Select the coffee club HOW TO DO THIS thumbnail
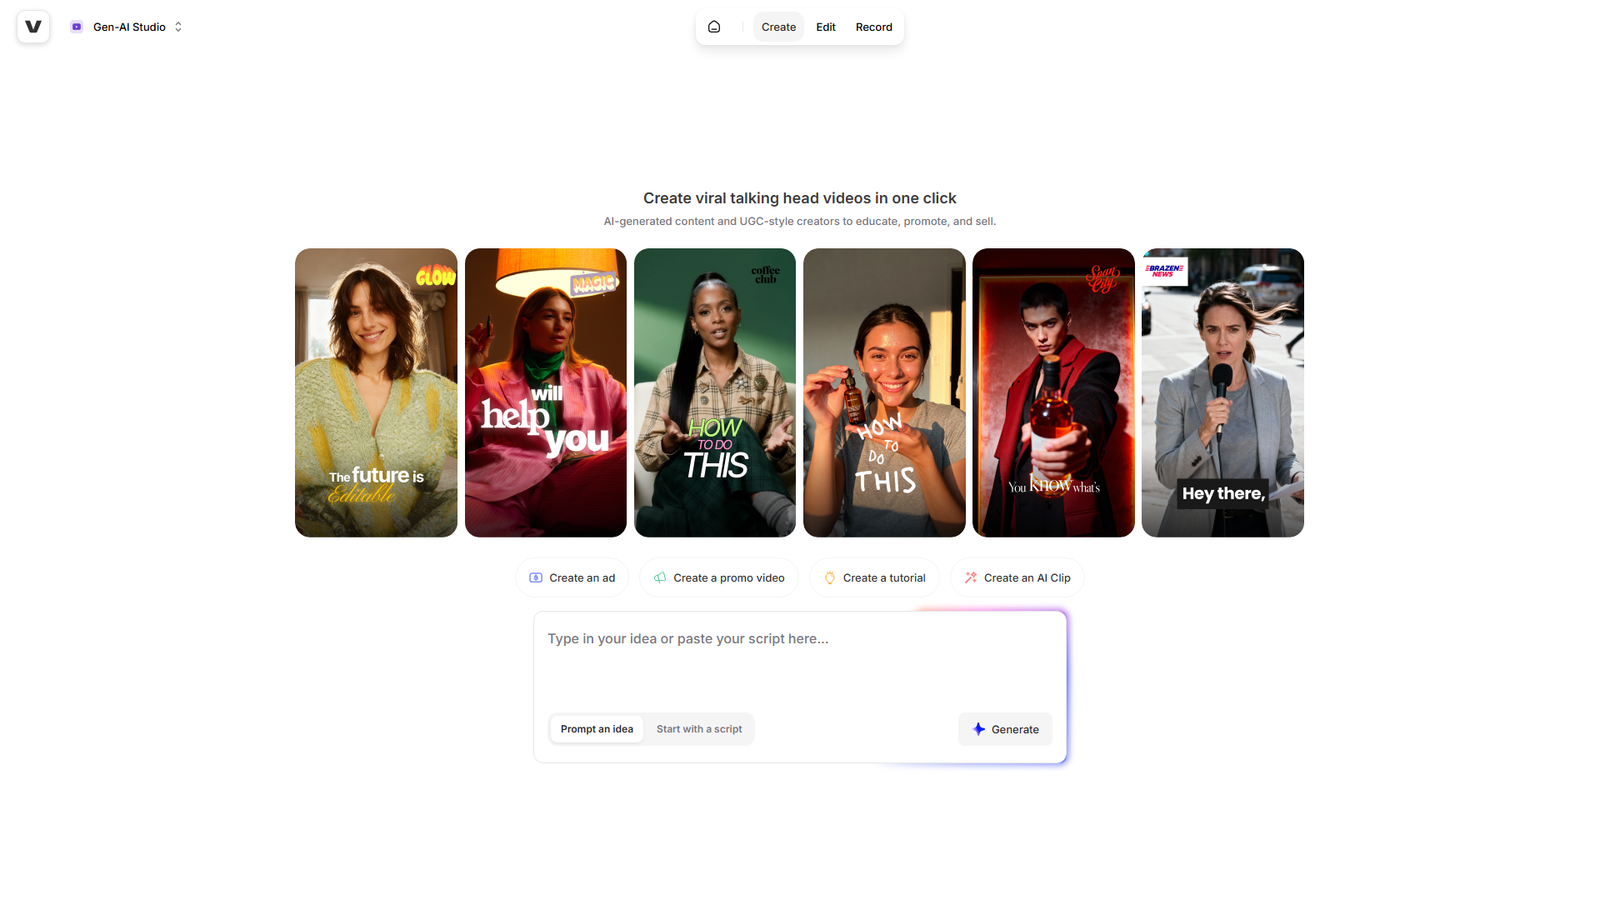1600x900 pixels. [x=715, y=393]
